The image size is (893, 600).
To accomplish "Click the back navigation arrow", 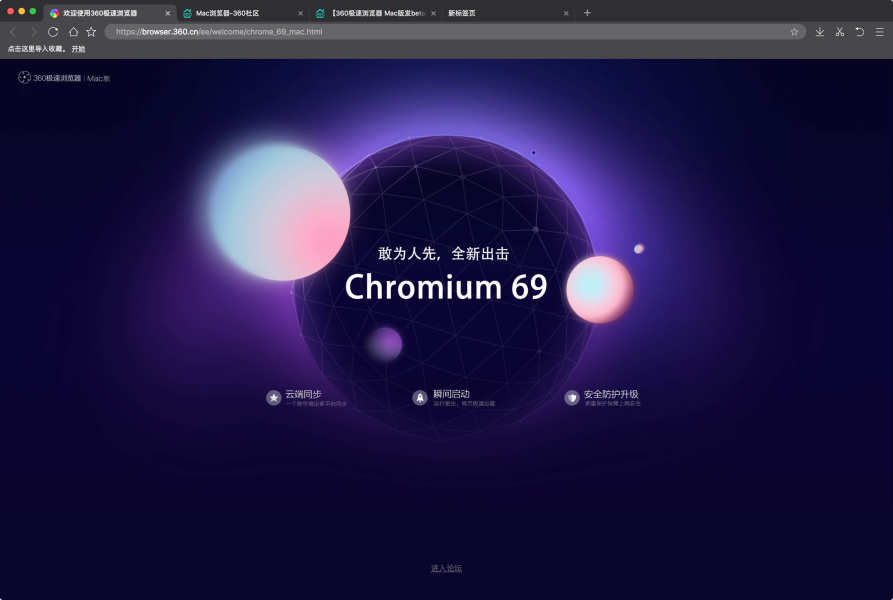I will (x=14, y=32).
